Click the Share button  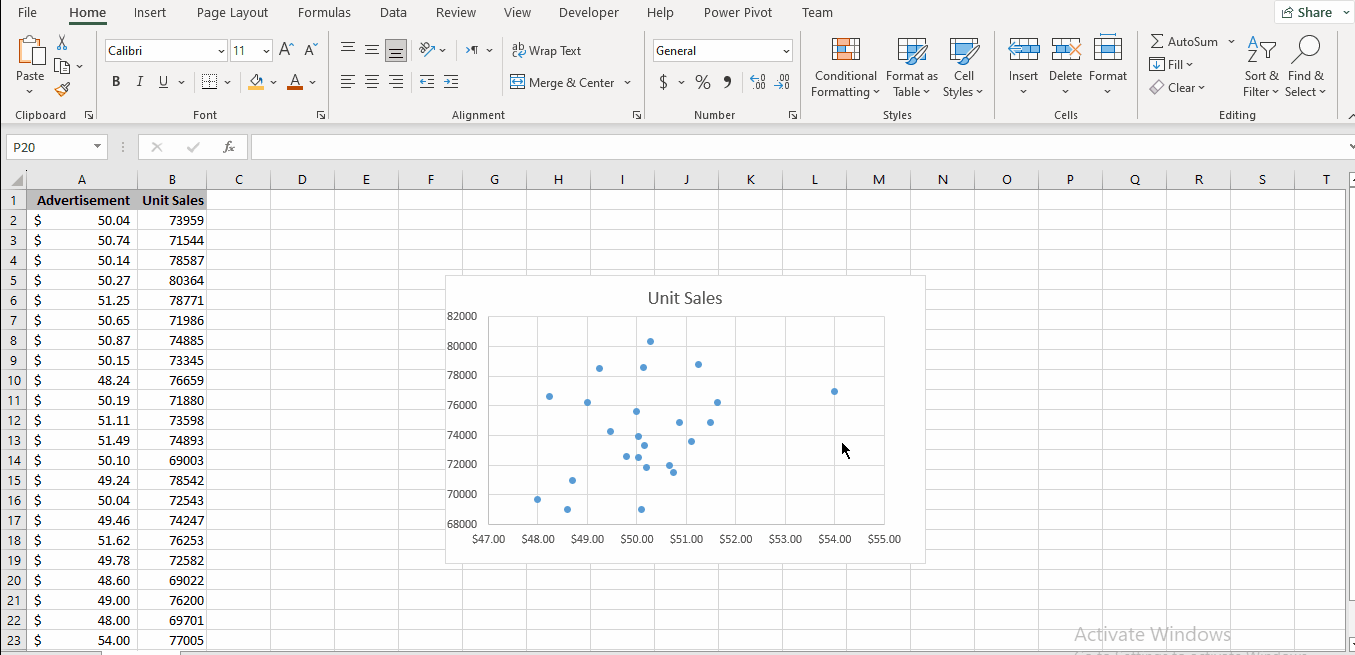1305,12
